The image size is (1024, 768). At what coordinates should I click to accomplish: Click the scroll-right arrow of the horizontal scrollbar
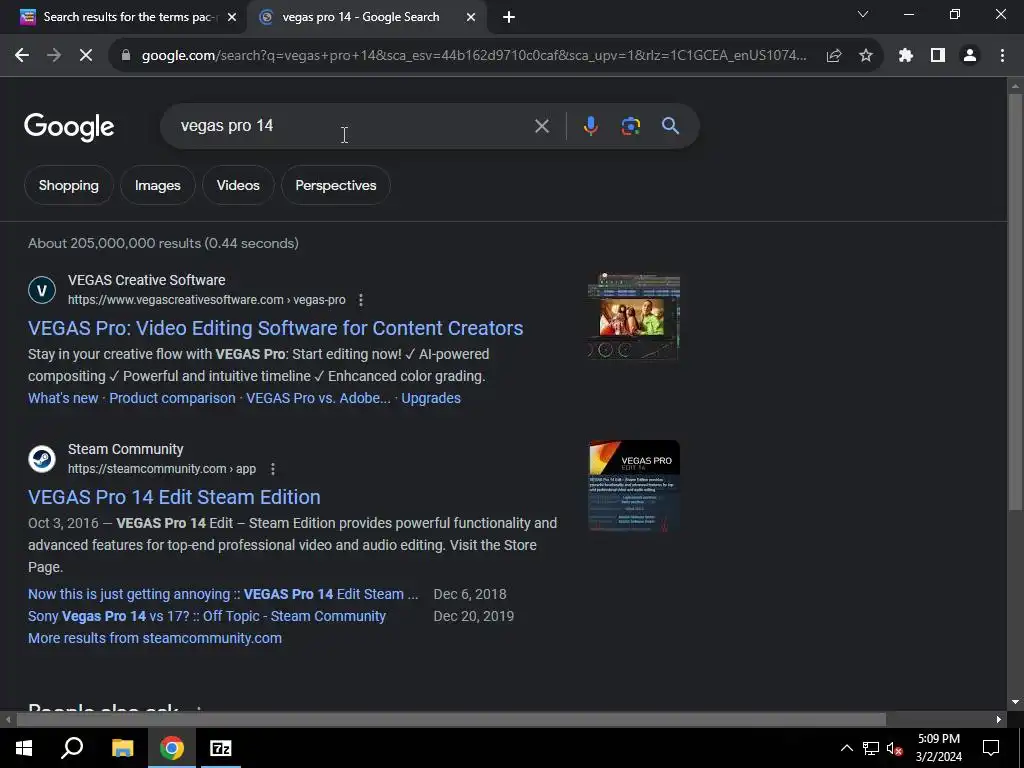point(999,720)
